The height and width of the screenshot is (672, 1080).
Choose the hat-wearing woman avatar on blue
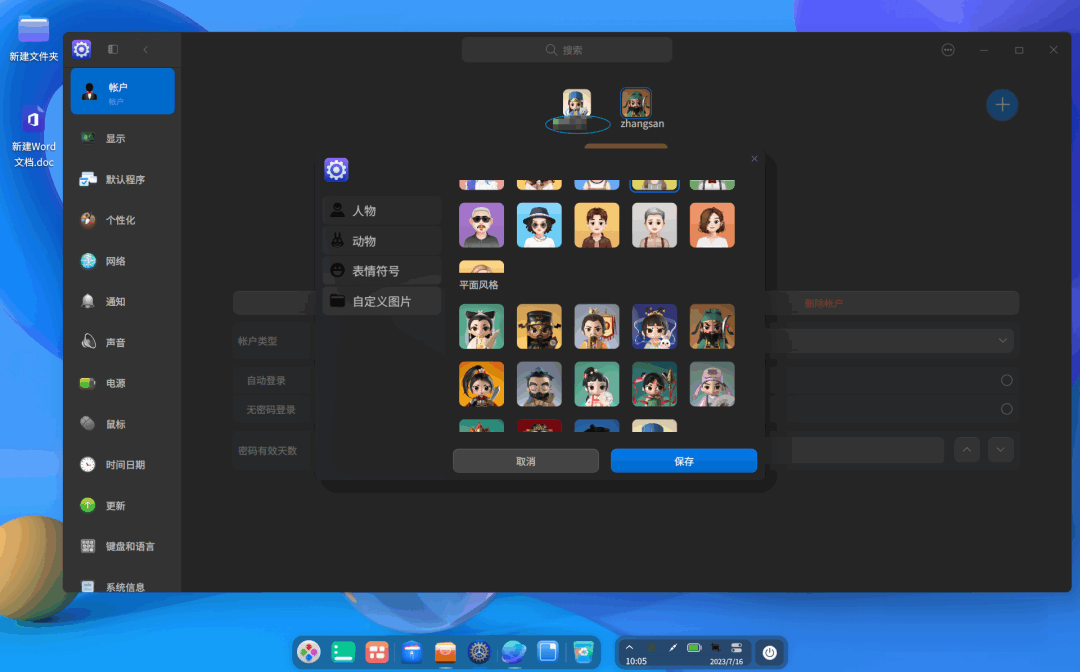[539, 225]
